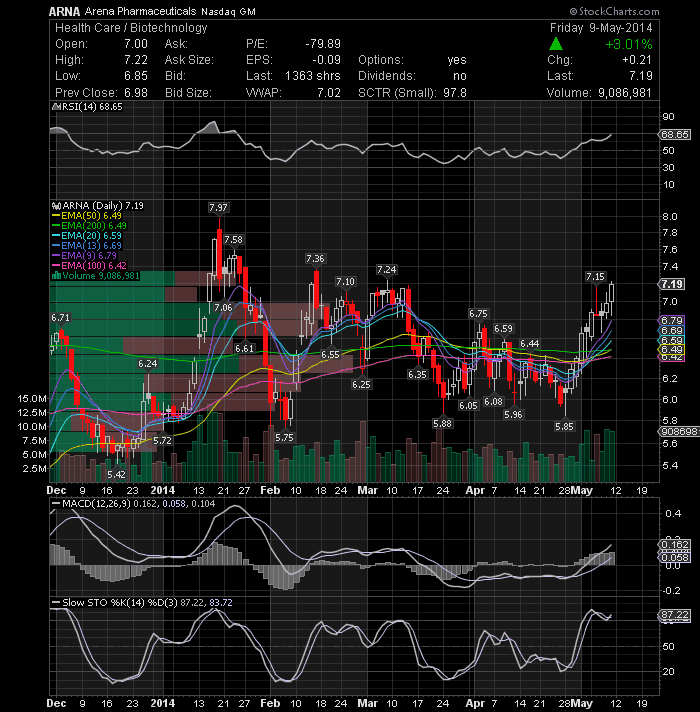Click the Nasdaq GM exchange label
The height and width of the screenshot is (712, 700).
(228, 12)
